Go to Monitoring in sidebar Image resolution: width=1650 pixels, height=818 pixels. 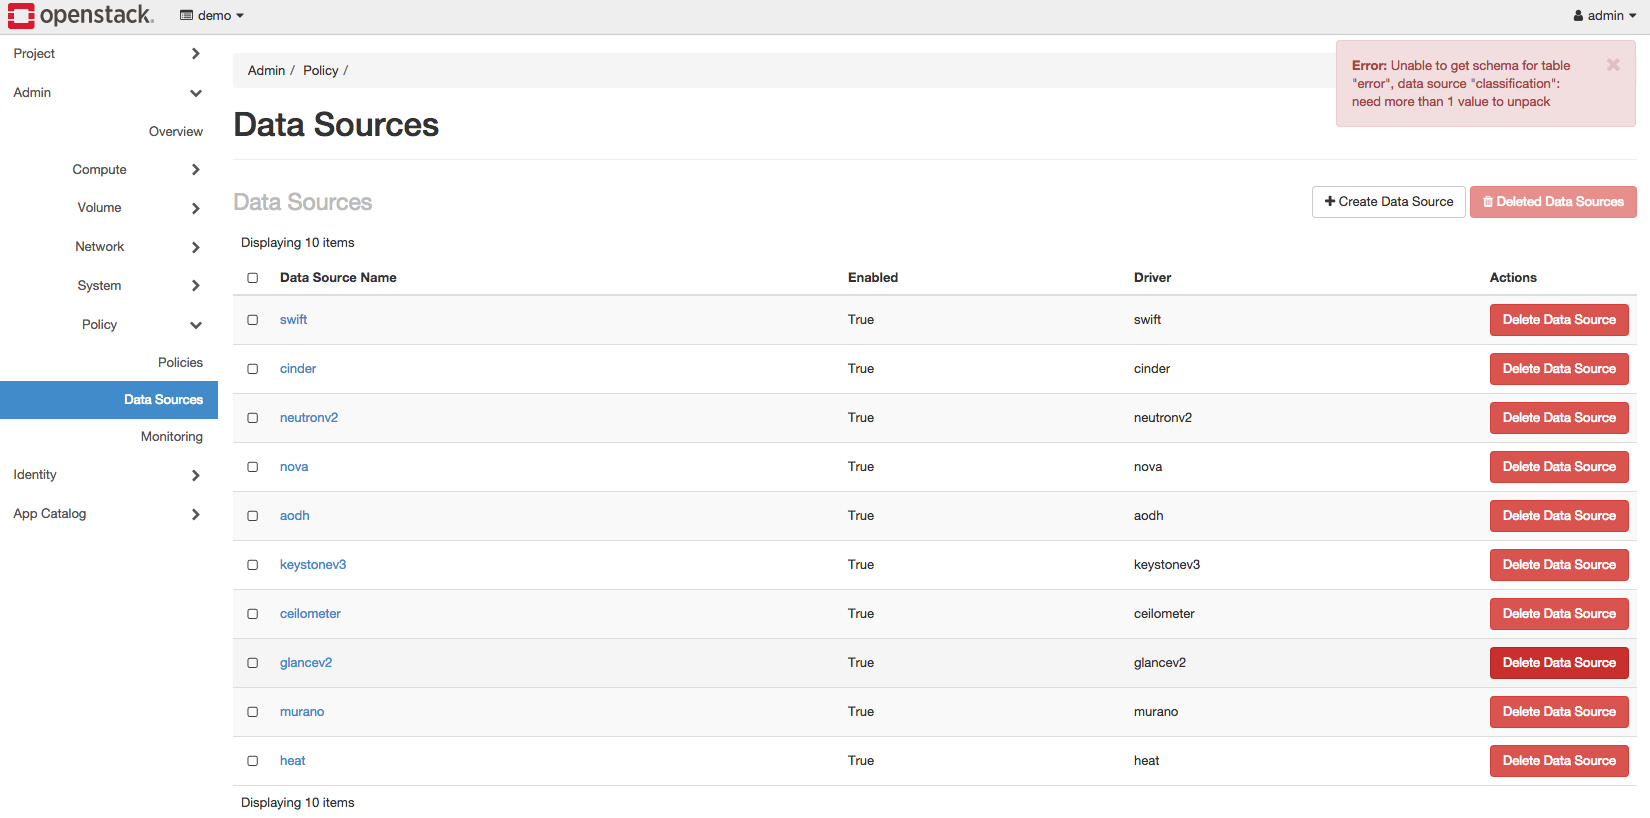click(172, 436)
